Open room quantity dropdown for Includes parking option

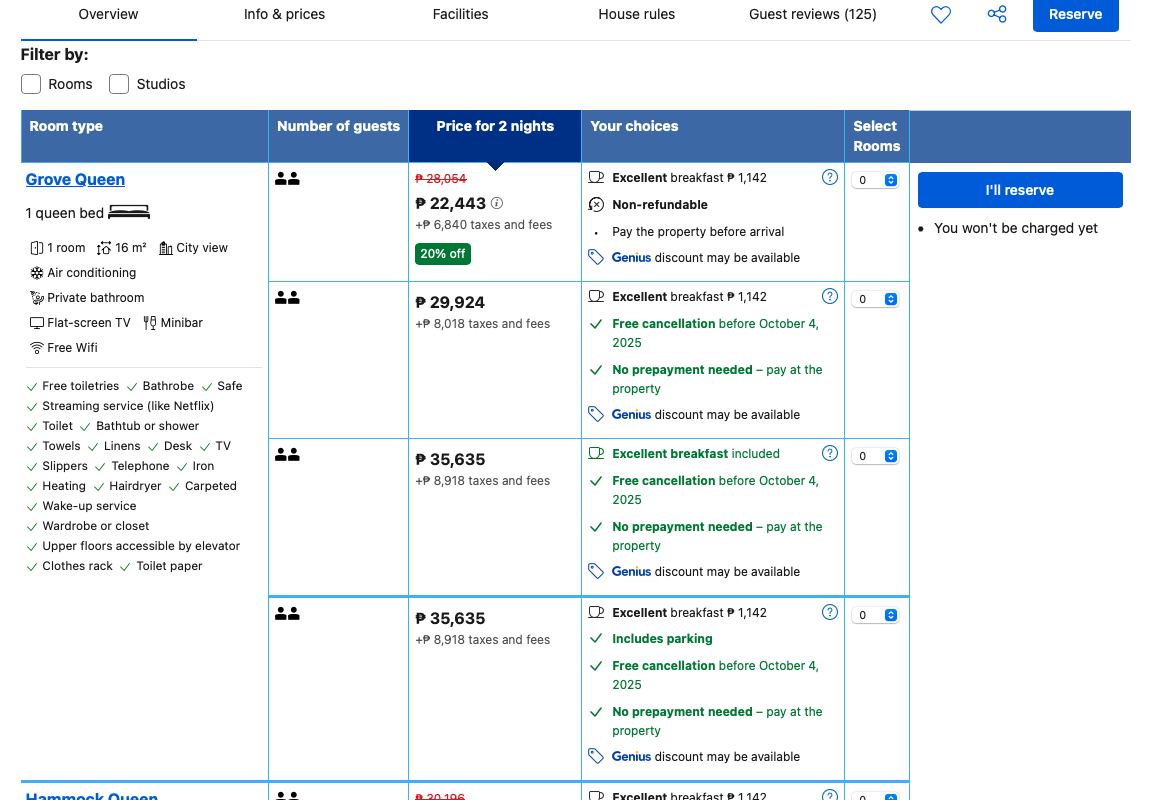(x=876, y=615)
